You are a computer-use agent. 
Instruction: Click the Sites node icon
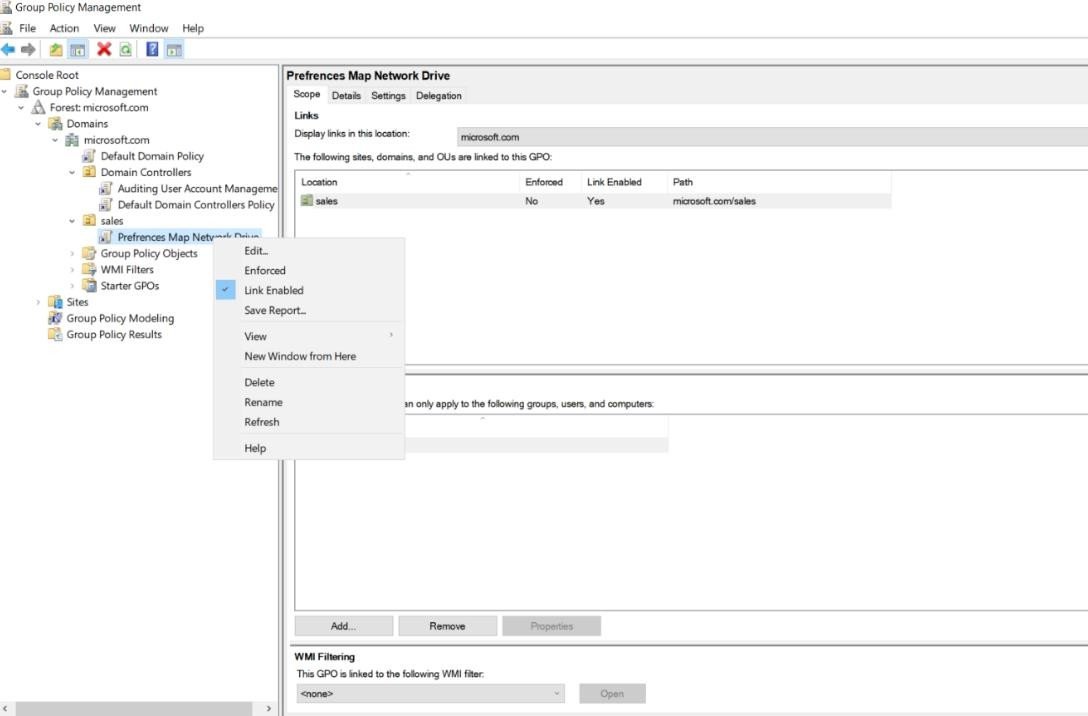(x=56, y=302)
